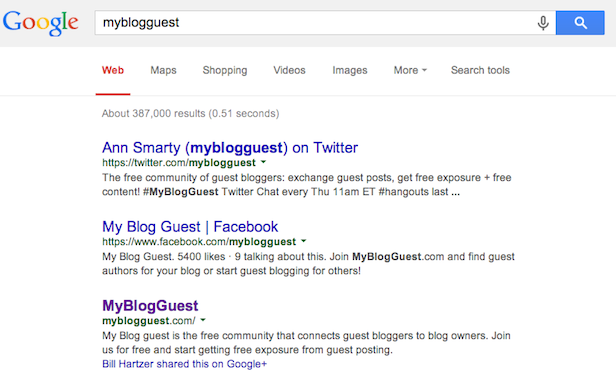Click About 387,000 results text

[191, 114]
